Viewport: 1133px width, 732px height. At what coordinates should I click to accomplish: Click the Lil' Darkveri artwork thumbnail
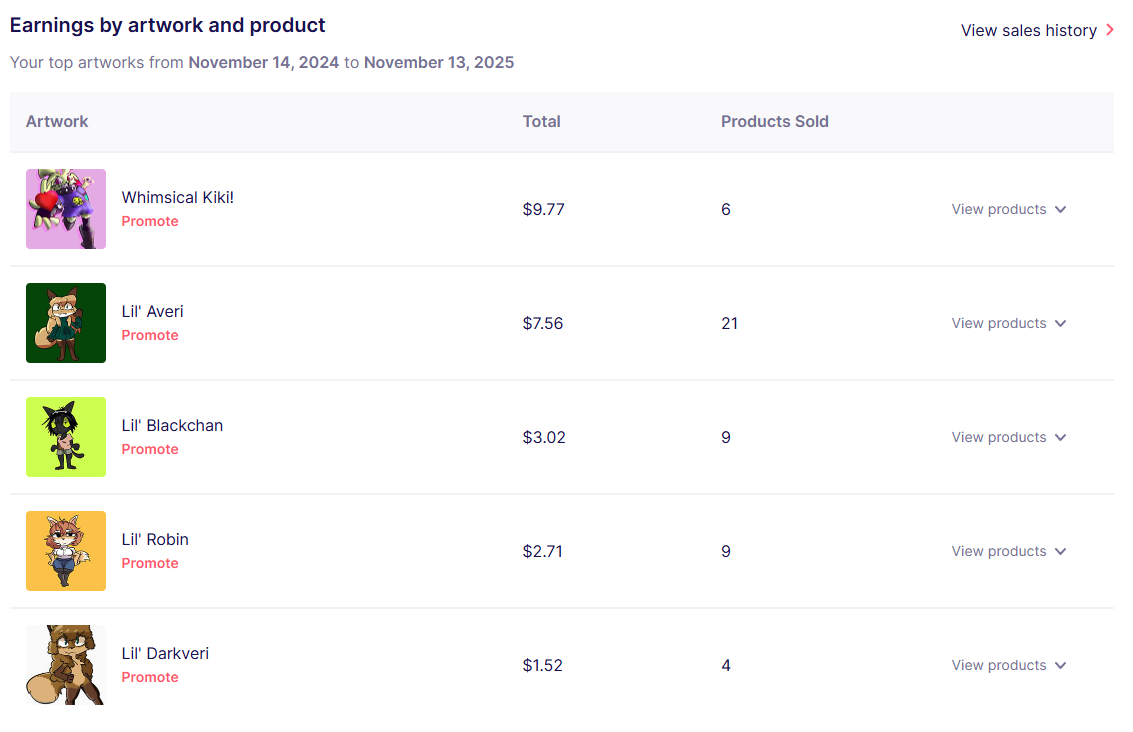(x=66, y=665)
